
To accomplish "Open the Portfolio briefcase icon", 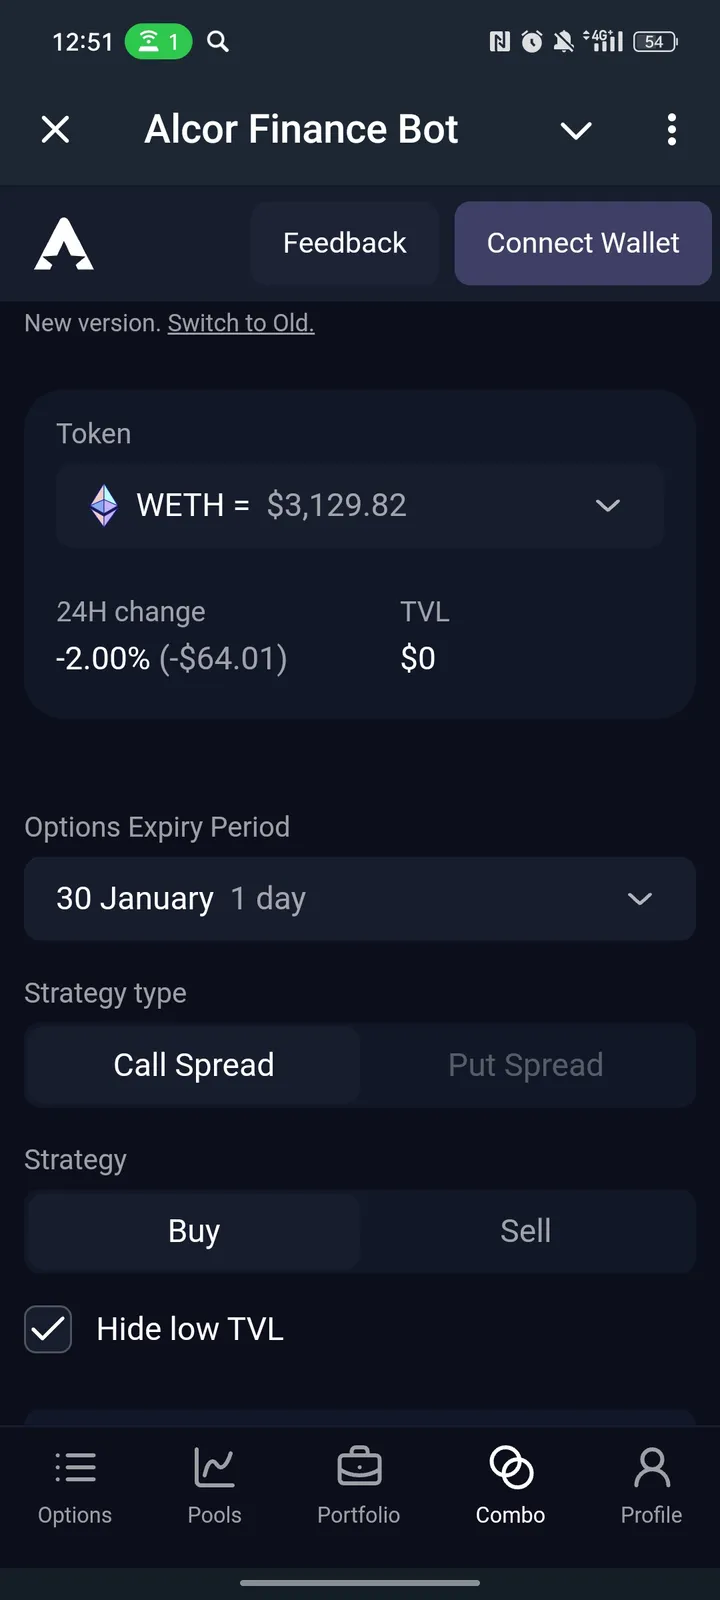I will [359, 1468].
